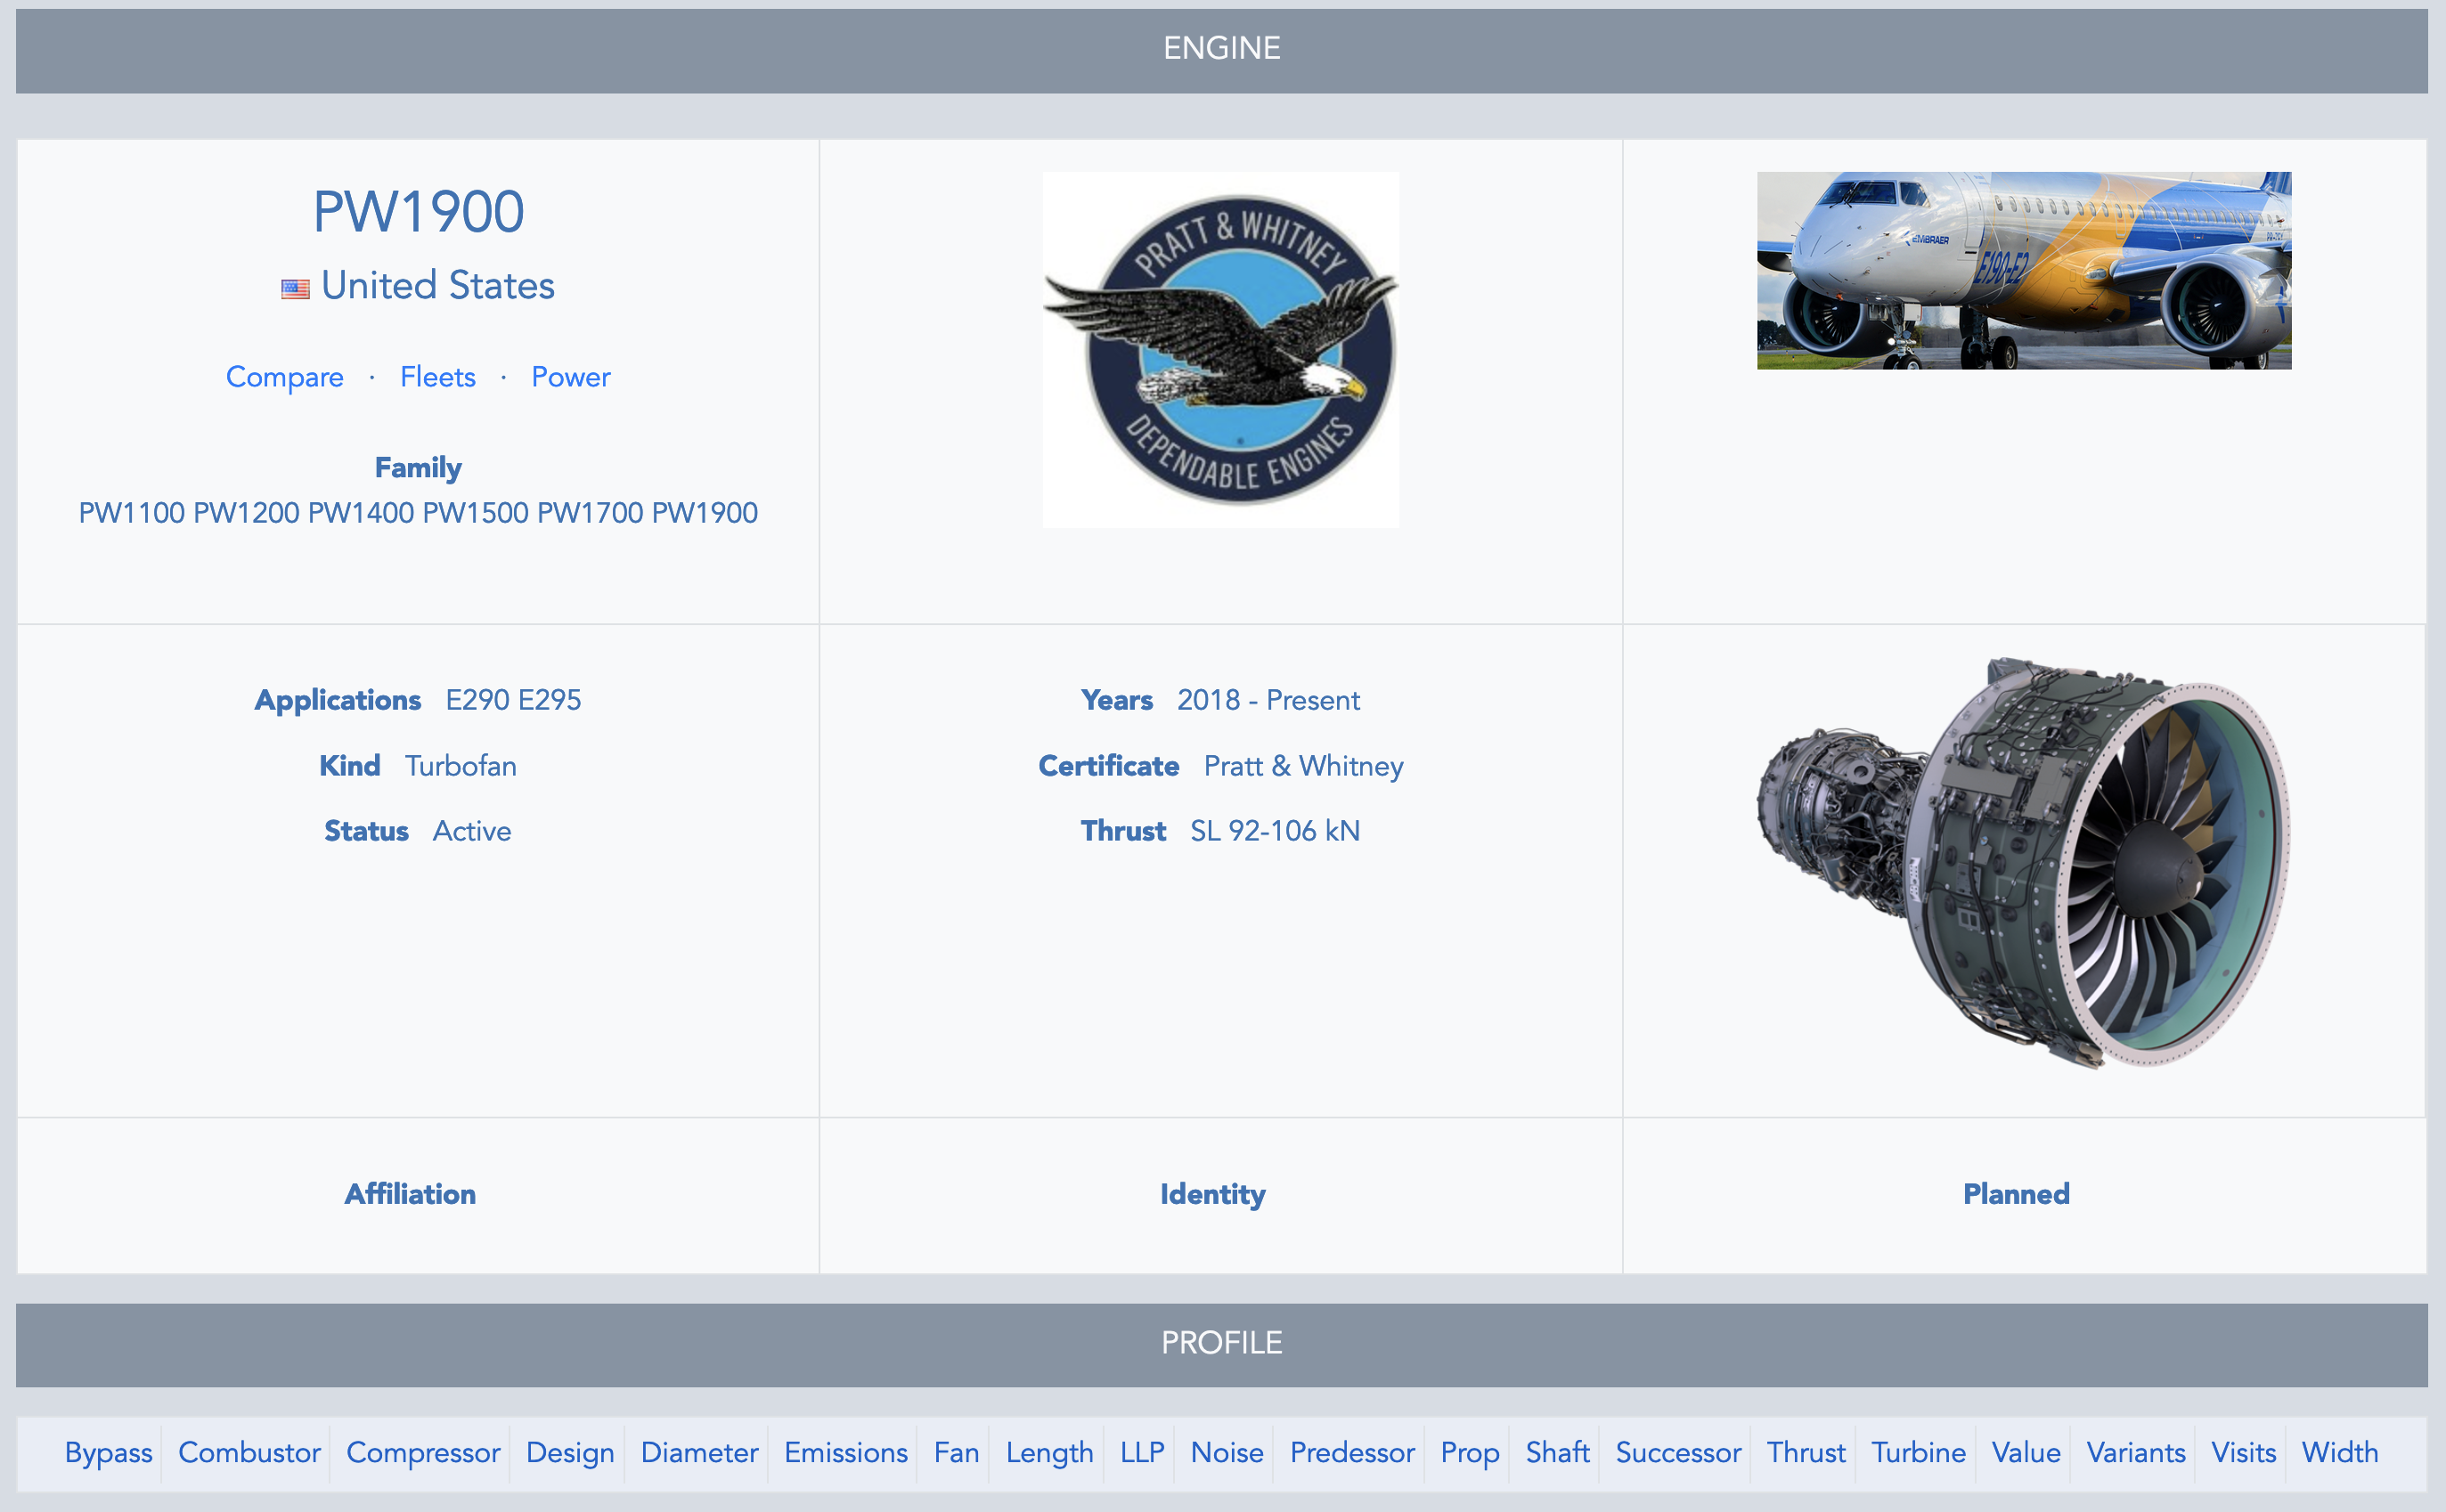This screenshot has width=2446, height=1512.
Task: Open the Identity section
Action: (x=1212, y=1194)
